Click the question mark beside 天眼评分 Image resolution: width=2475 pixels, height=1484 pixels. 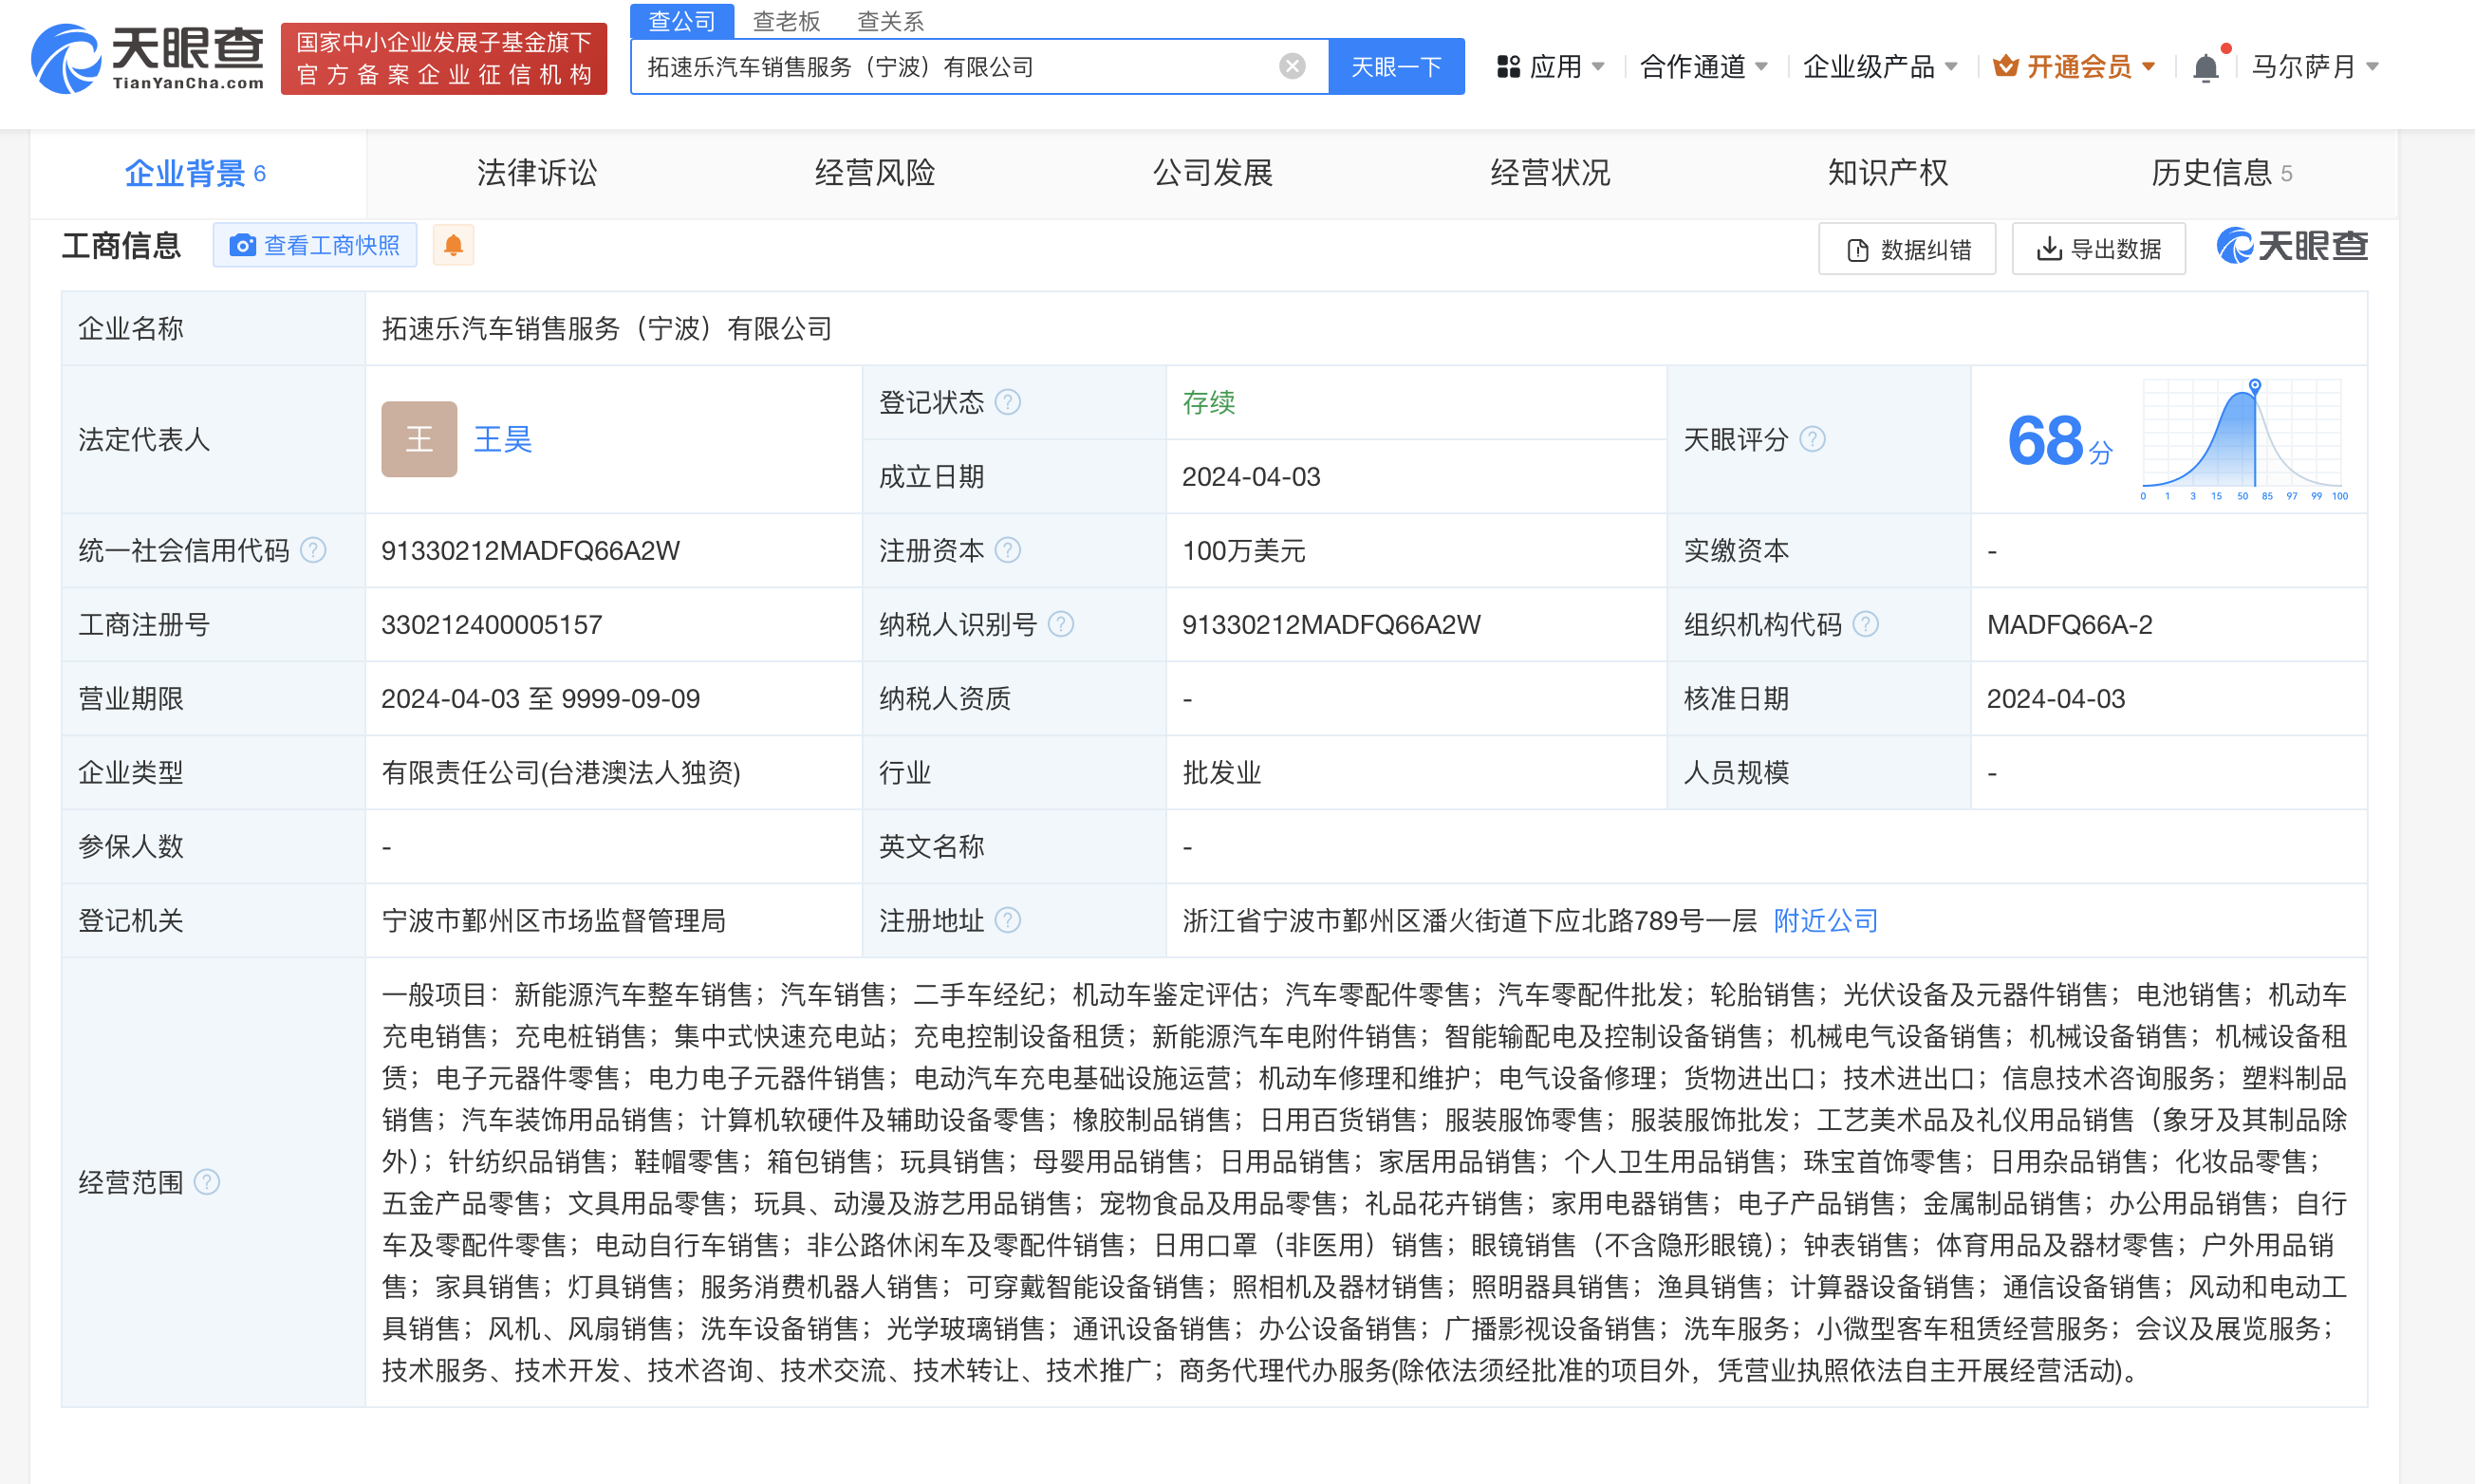(1813, 439)
